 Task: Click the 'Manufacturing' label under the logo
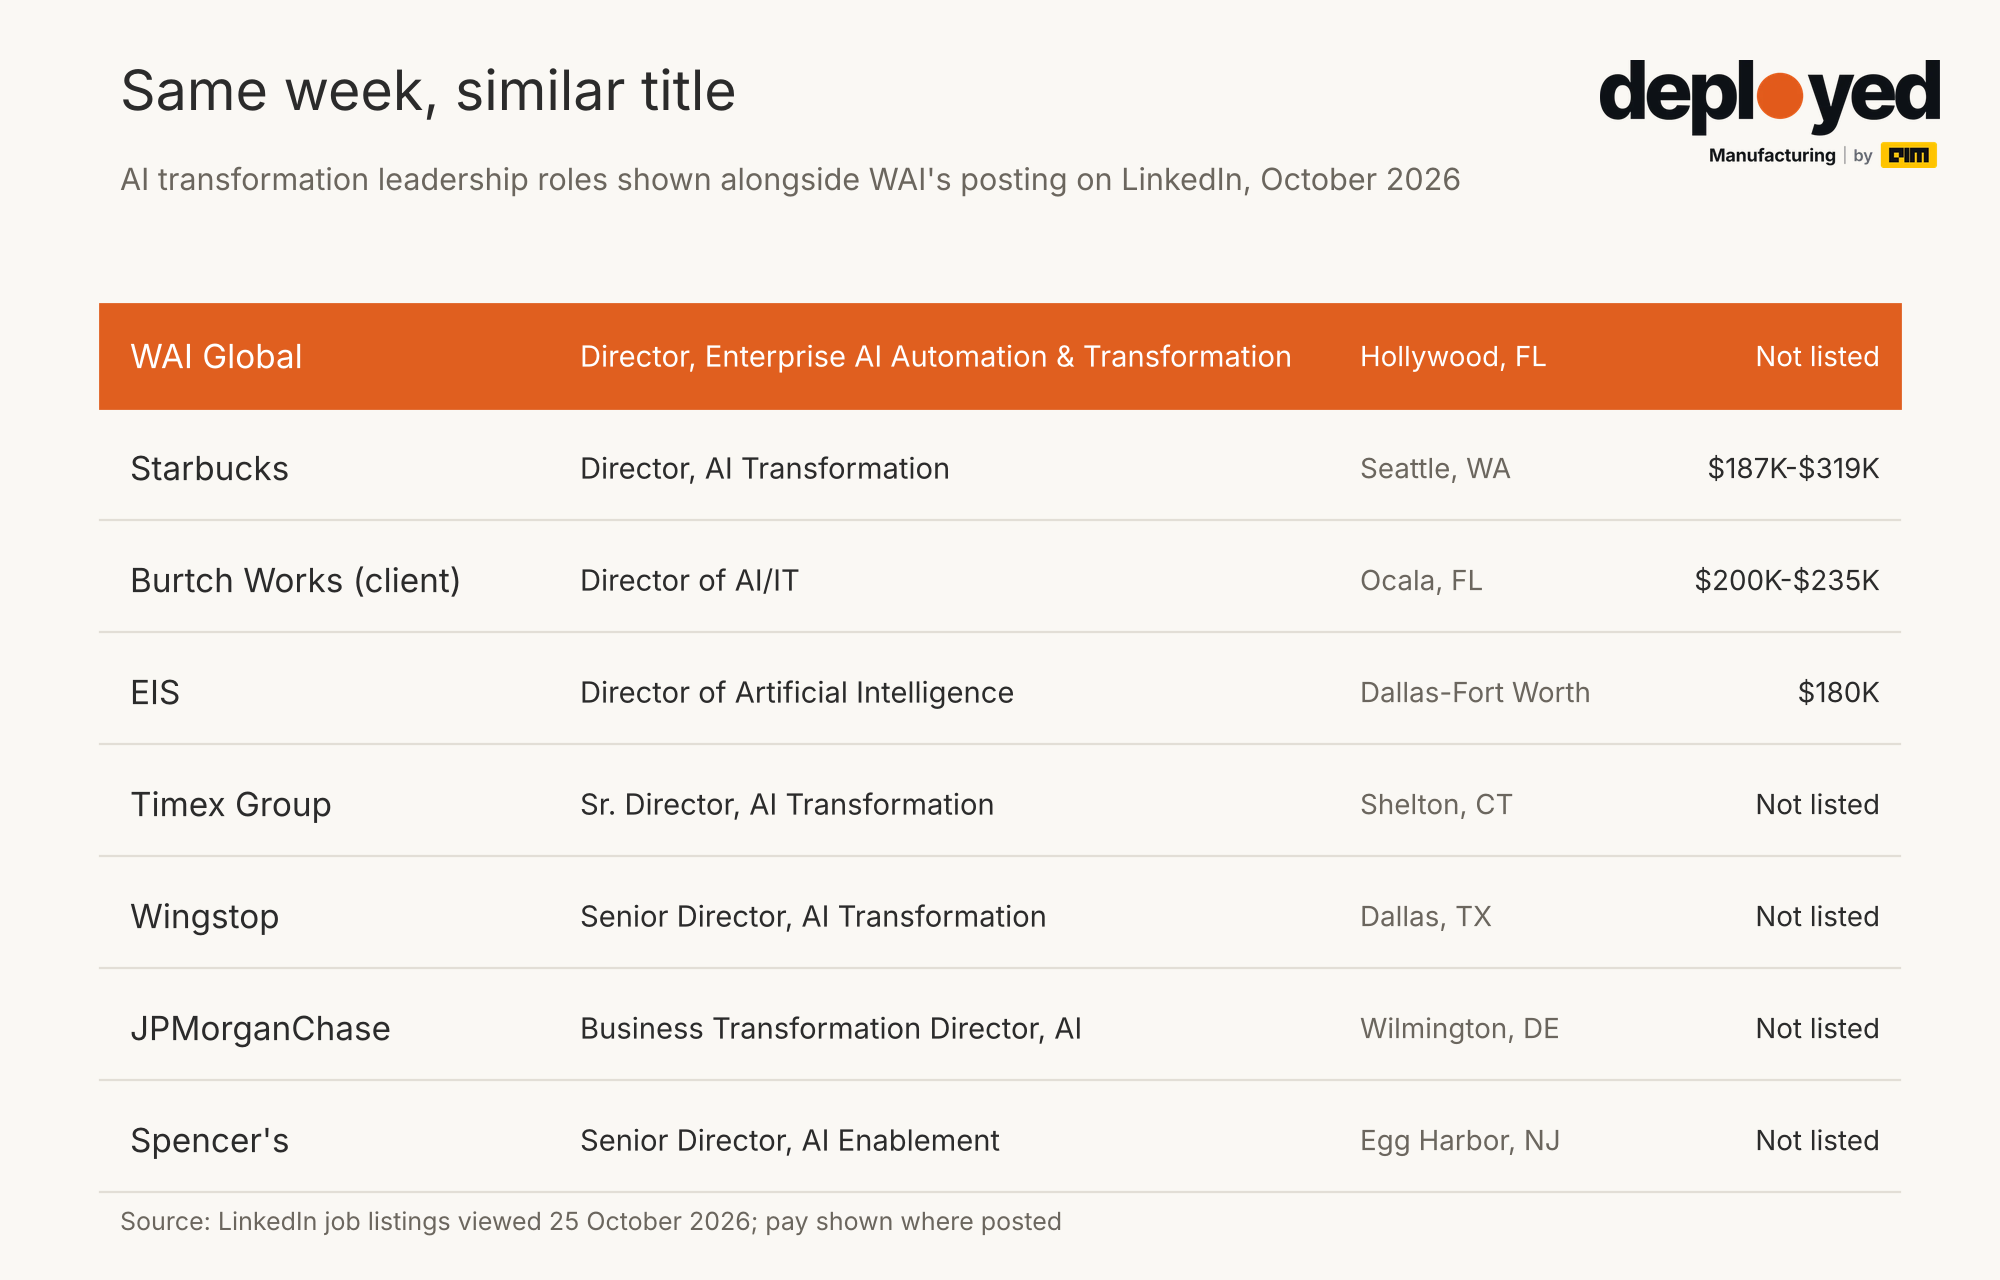tap(1772, 155)
